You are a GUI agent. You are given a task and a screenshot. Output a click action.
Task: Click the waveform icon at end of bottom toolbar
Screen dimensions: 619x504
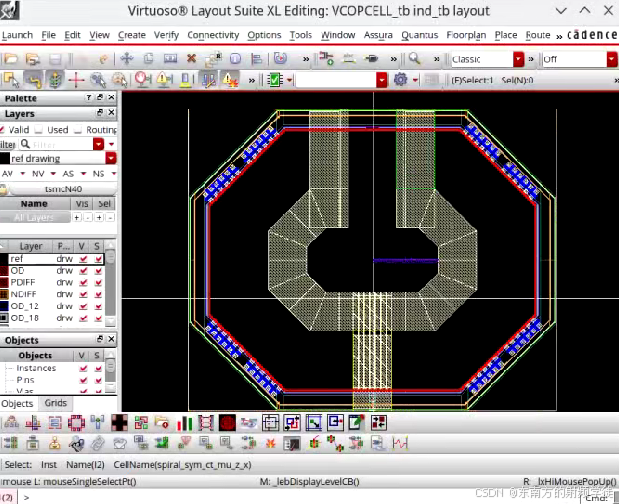[400, 444]
